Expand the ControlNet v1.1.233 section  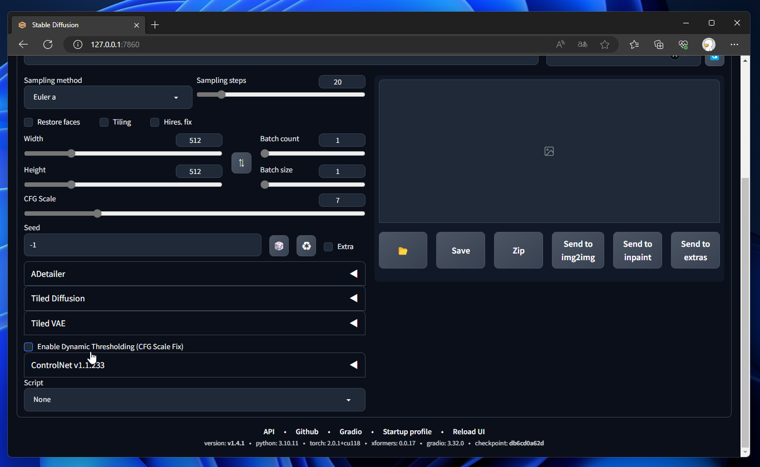coord(194,365)
